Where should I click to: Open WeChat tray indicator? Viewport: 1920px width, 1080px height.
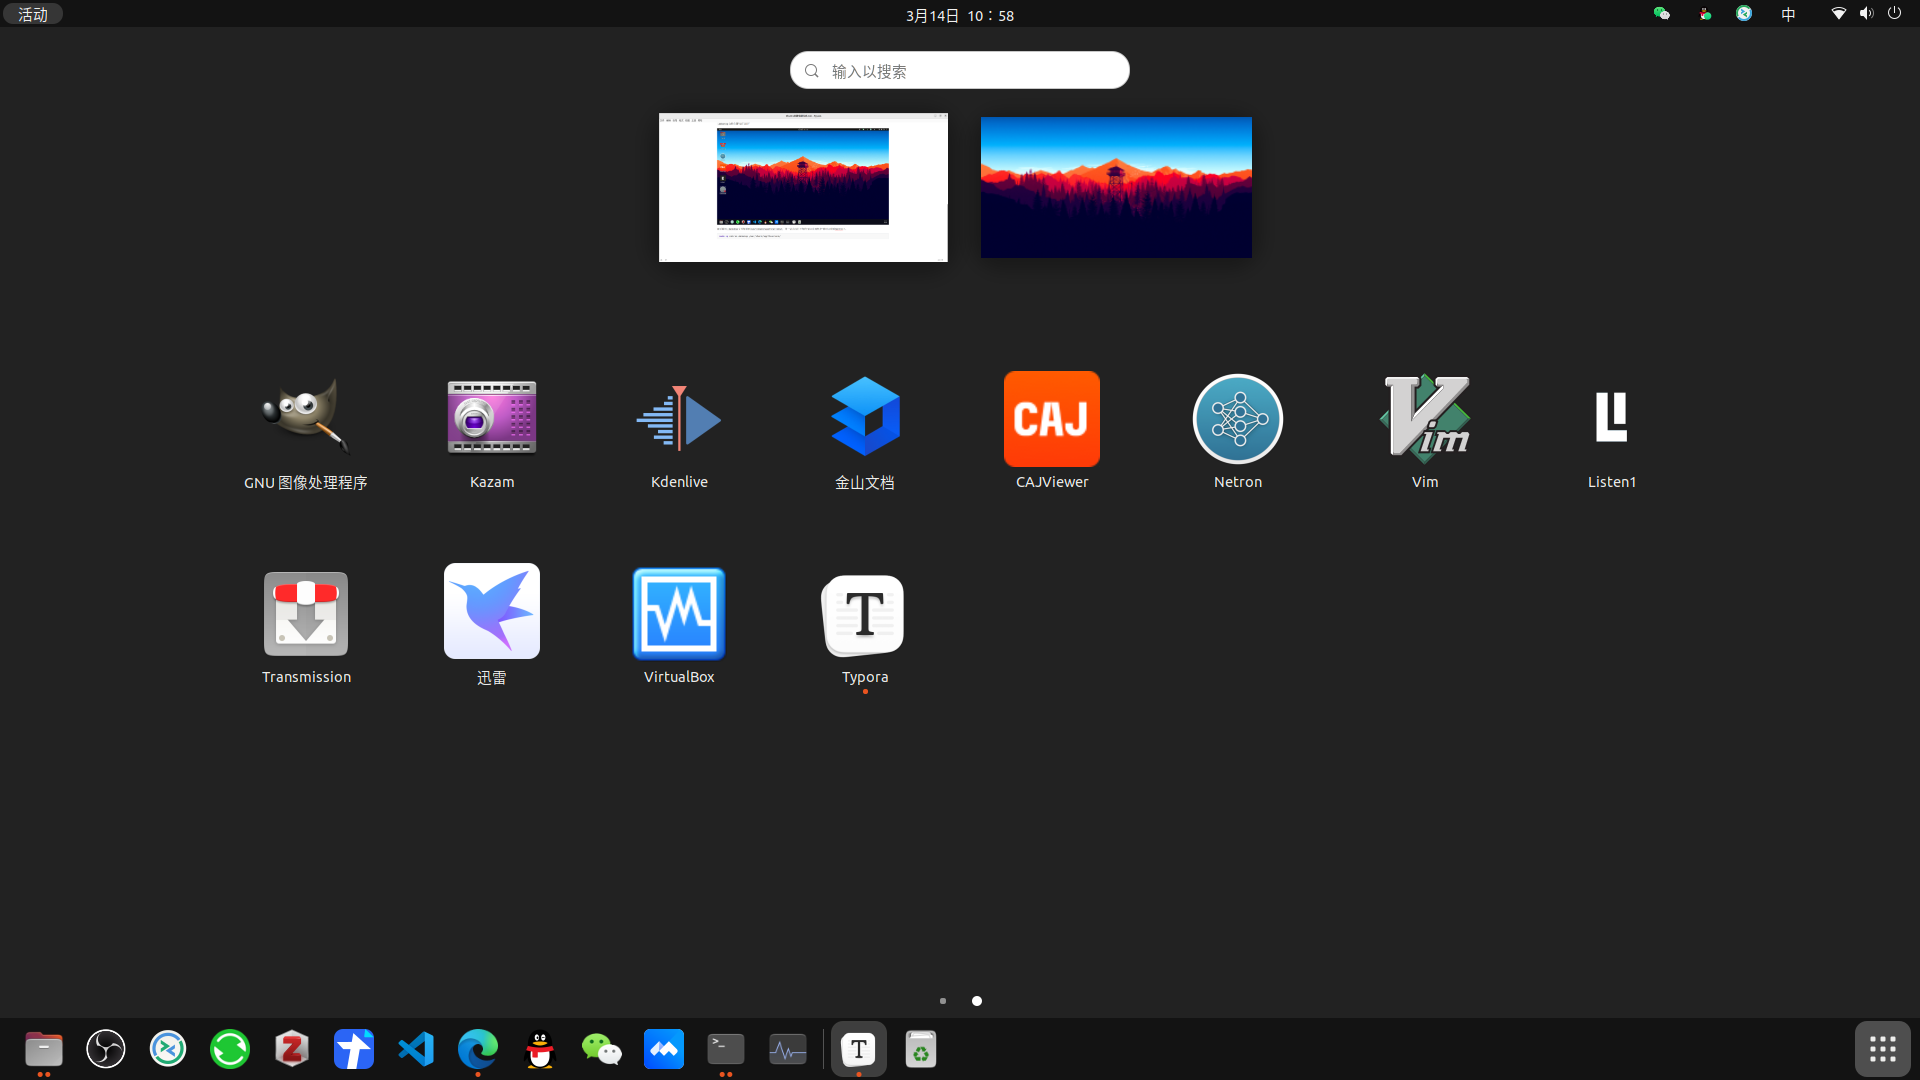[x=1661, y=14]
